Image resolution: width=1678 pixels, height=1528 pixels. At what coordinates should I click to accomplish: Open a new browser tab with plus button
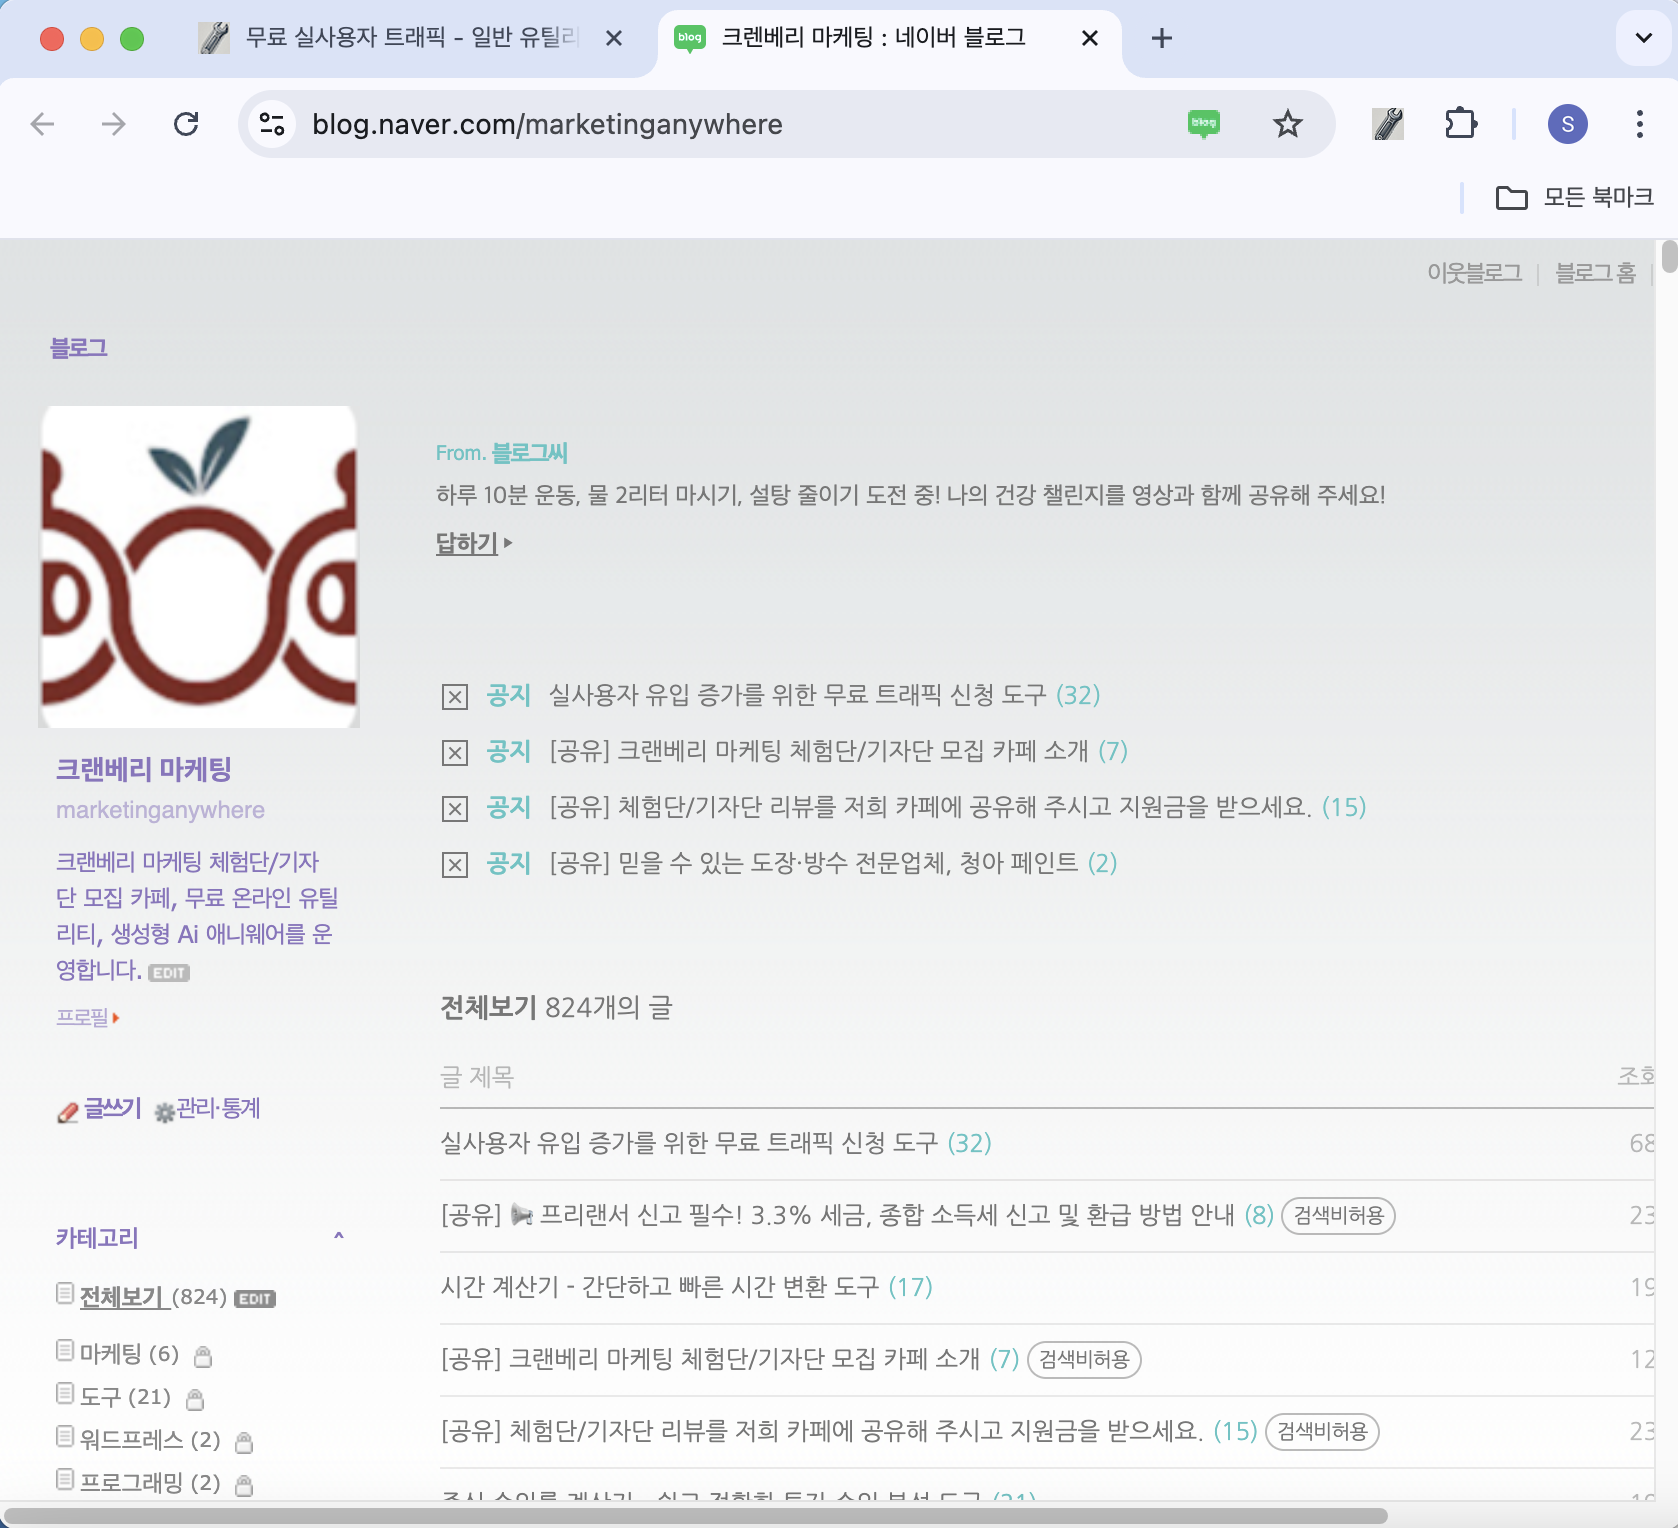point(1161,38)
